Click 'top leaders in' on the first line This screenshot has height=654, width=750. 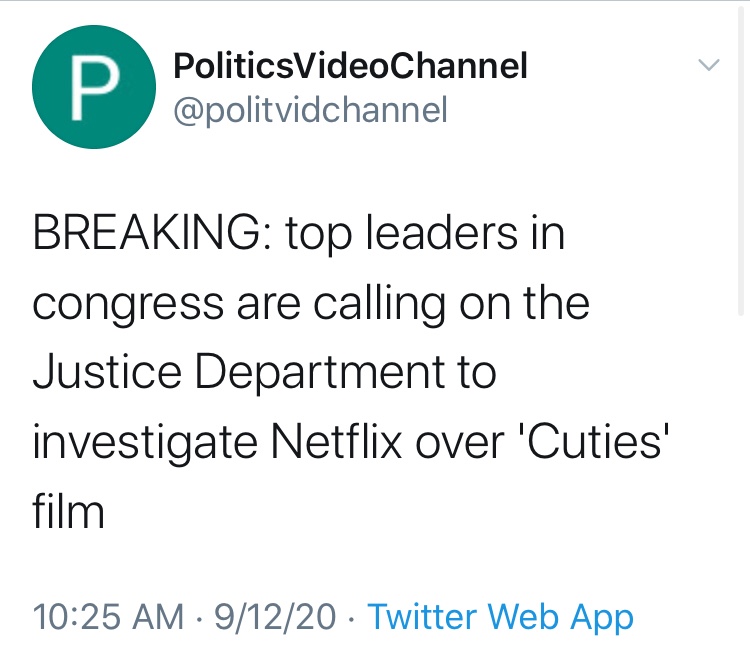(x=425, y=236)
